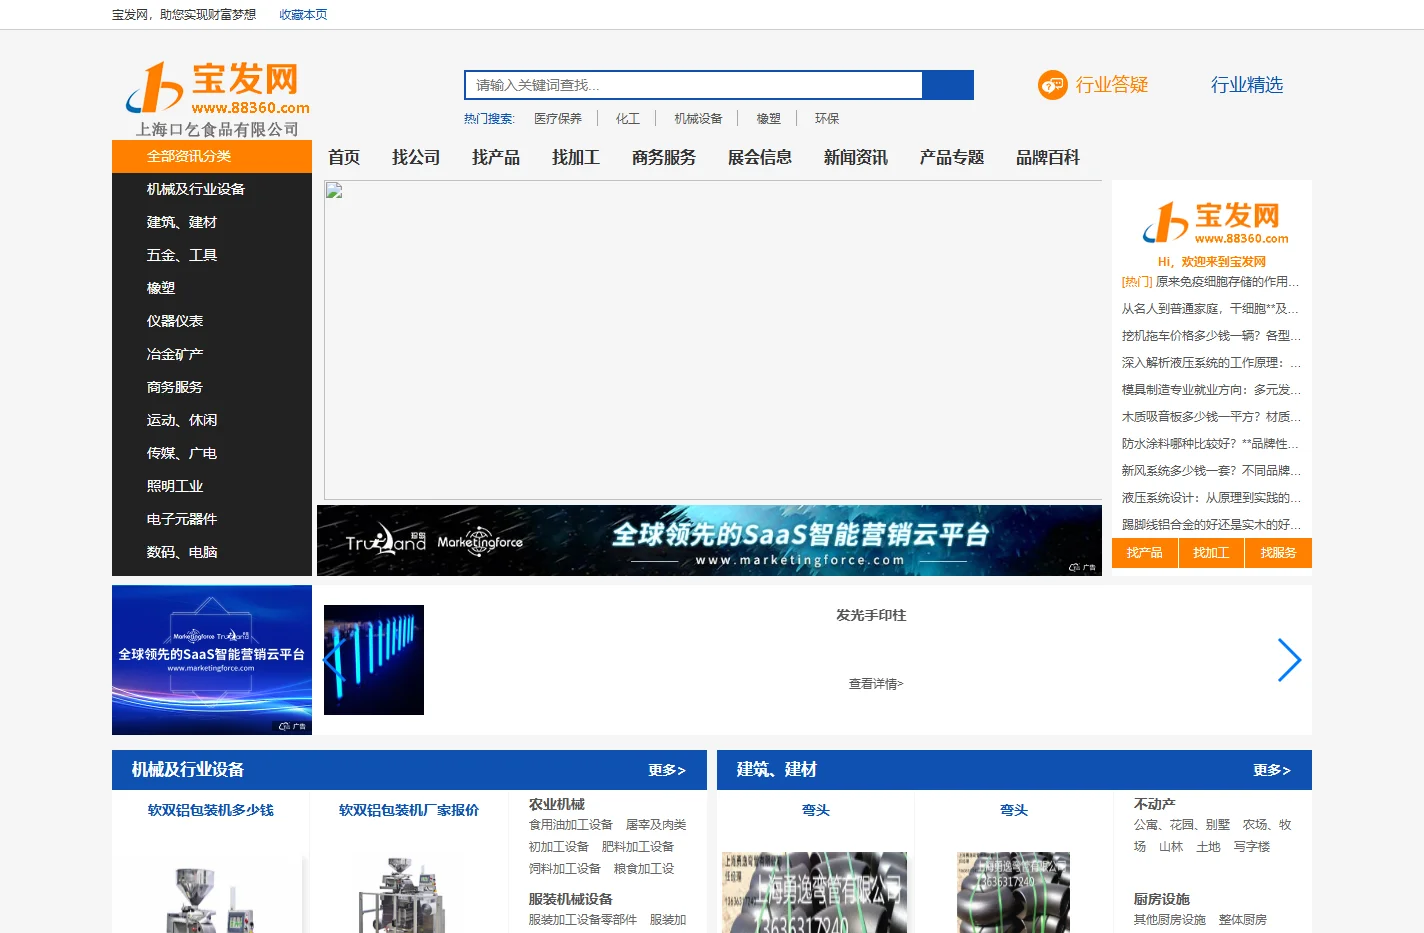Open 产品专题 navigation item
This screenshot has width=1424, height=933.
[x=952, y=157]
